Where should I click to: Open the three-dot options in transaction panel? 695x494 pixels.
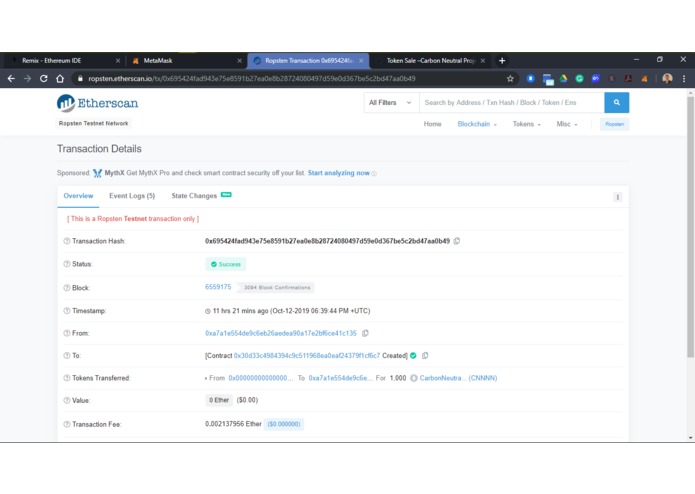click(617, 197)
